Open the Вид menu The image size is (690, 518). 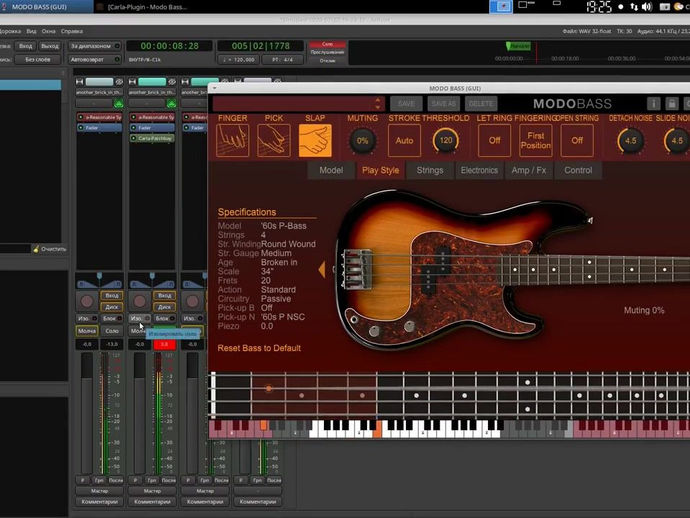31,31
